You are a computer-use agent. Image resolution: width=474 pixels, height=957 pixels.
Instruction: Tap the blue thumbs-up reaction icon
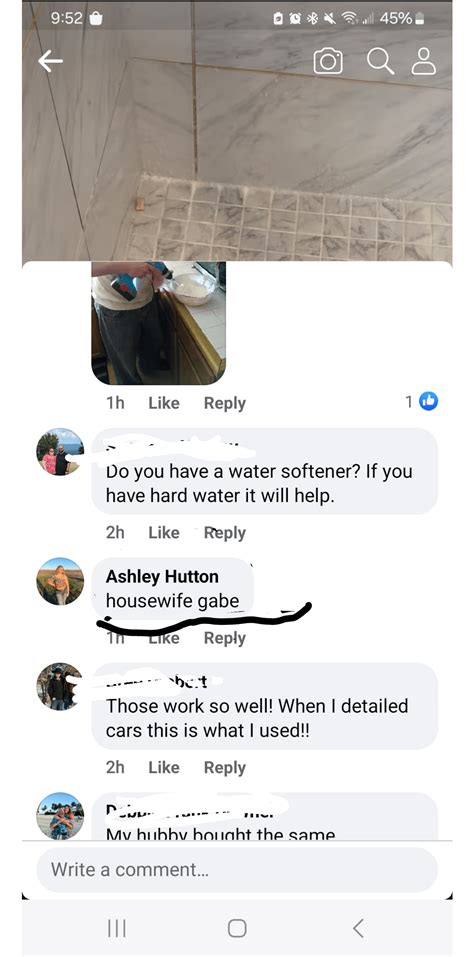tap(429, 402)
